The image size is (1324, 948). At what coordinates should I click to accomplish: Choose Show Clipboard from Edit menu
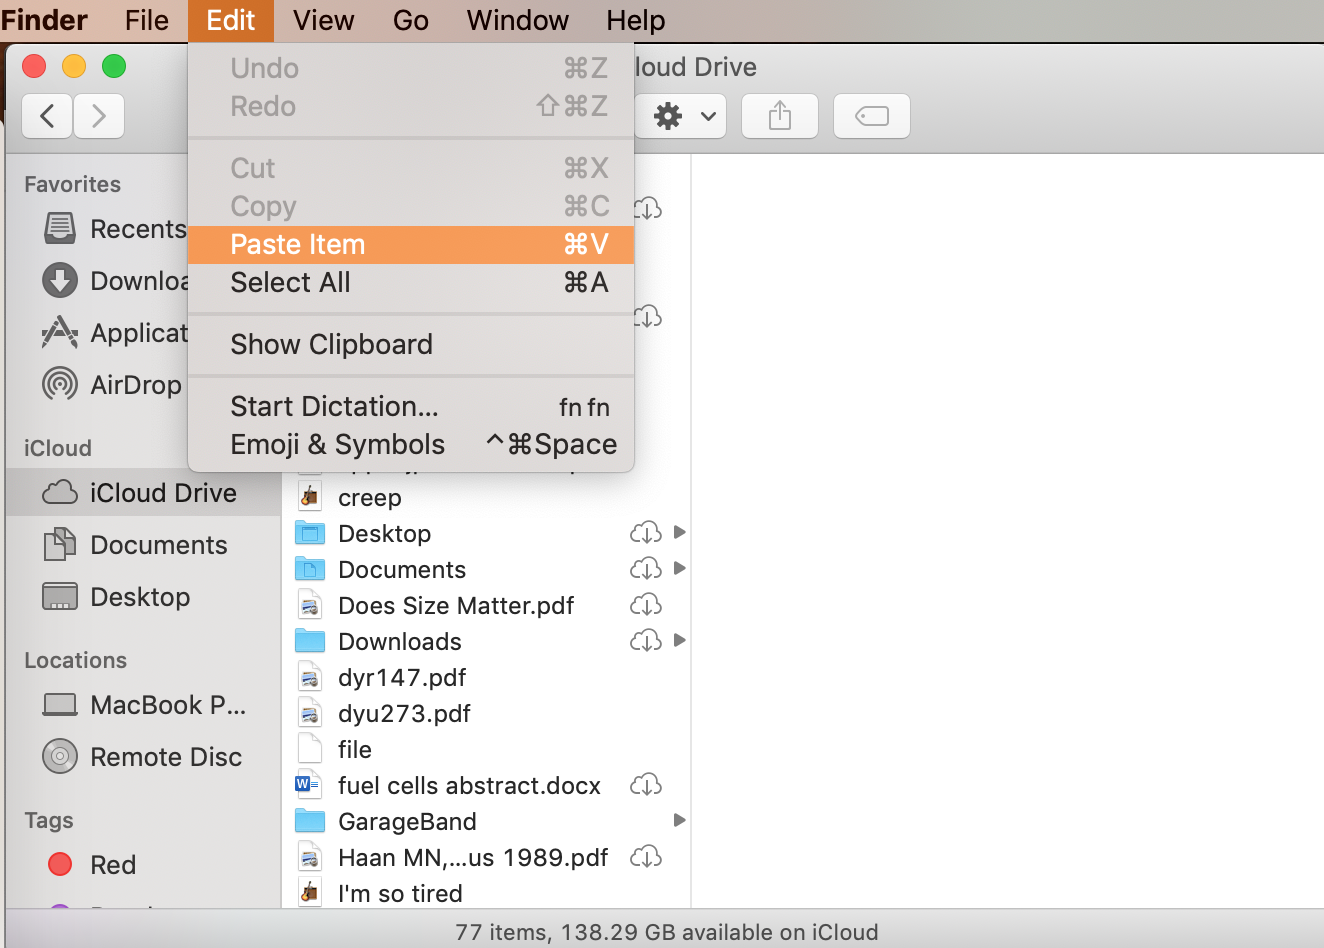(x=411, y=345)
